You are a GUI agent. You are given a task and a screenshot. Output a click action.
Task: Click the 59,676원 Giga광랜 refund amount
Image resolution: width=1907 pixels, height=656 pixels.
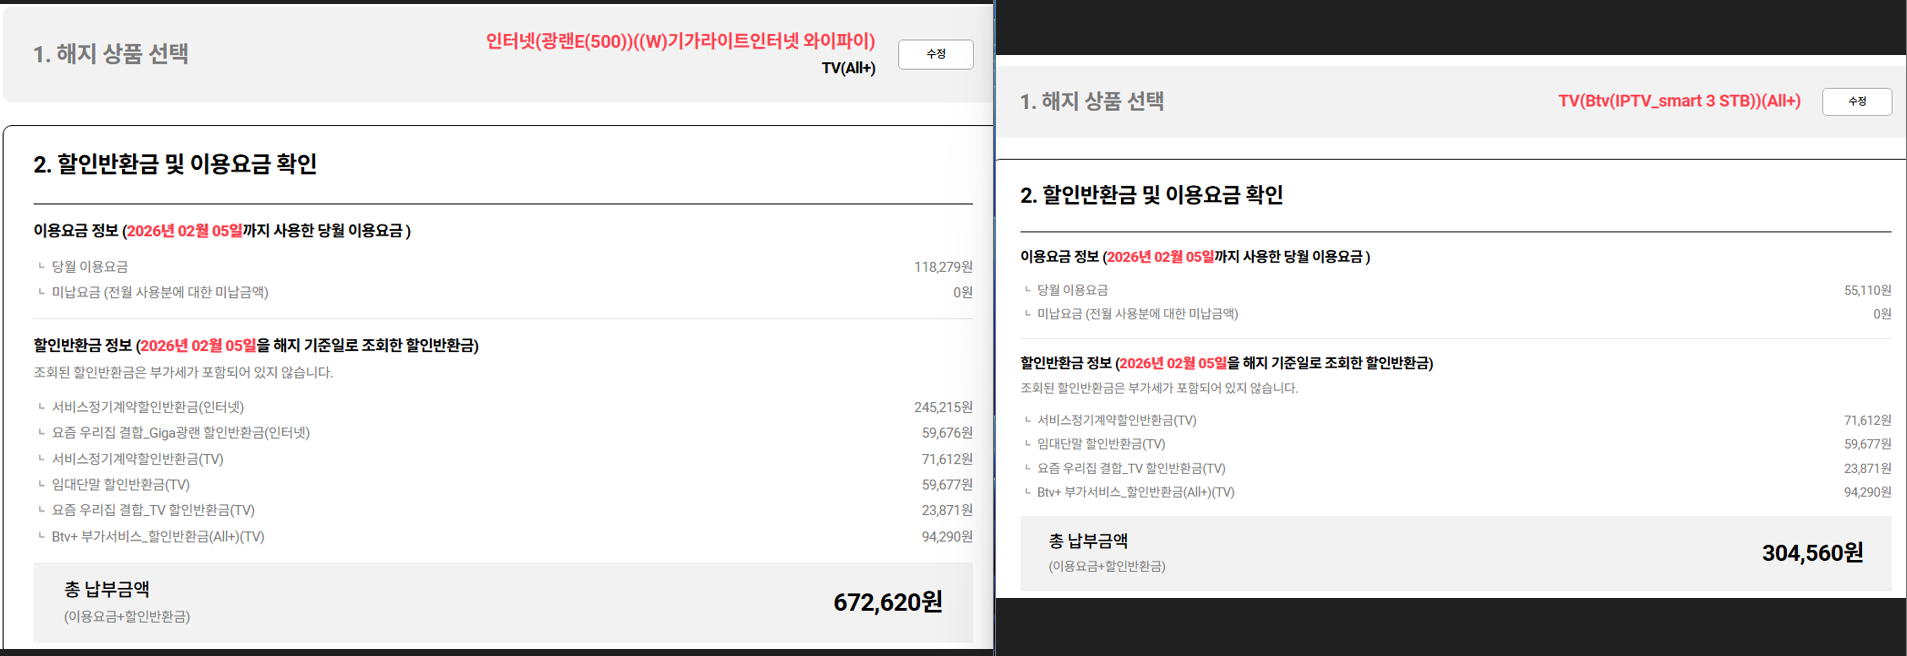coord(946,433)
